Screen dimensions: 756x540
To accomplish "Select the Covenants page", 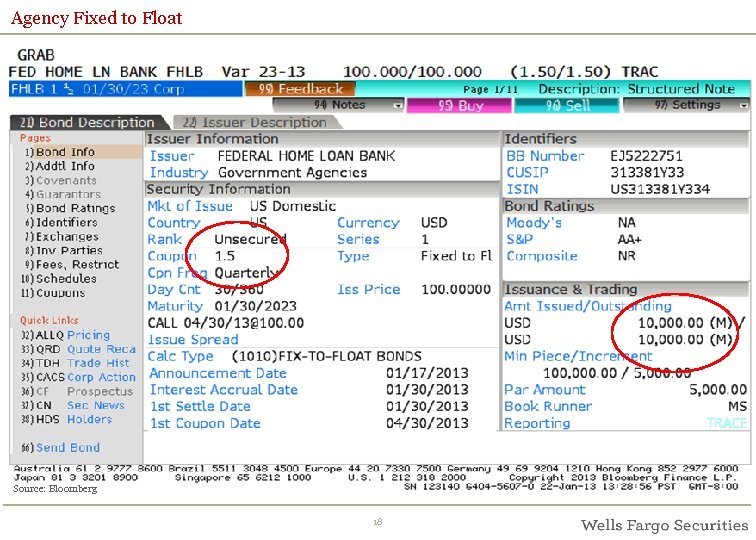I will click(x=61, y=180).
